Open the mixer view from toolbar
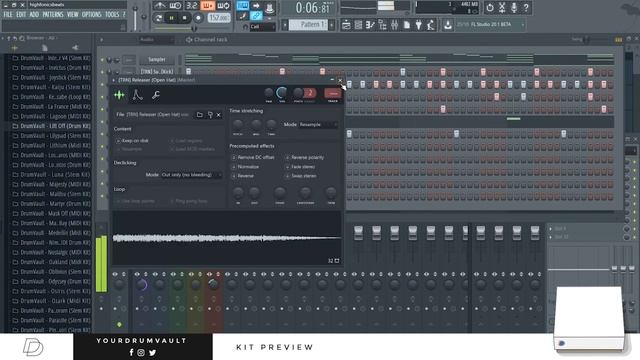 pyautogui.click(x=394, y=25)
